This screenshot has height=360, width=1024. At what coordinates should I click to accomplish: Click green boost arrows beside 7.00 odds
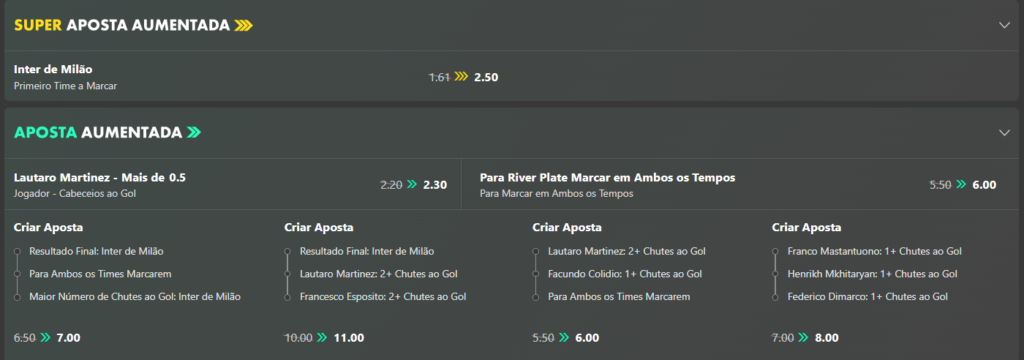click(x=803, y=338)
